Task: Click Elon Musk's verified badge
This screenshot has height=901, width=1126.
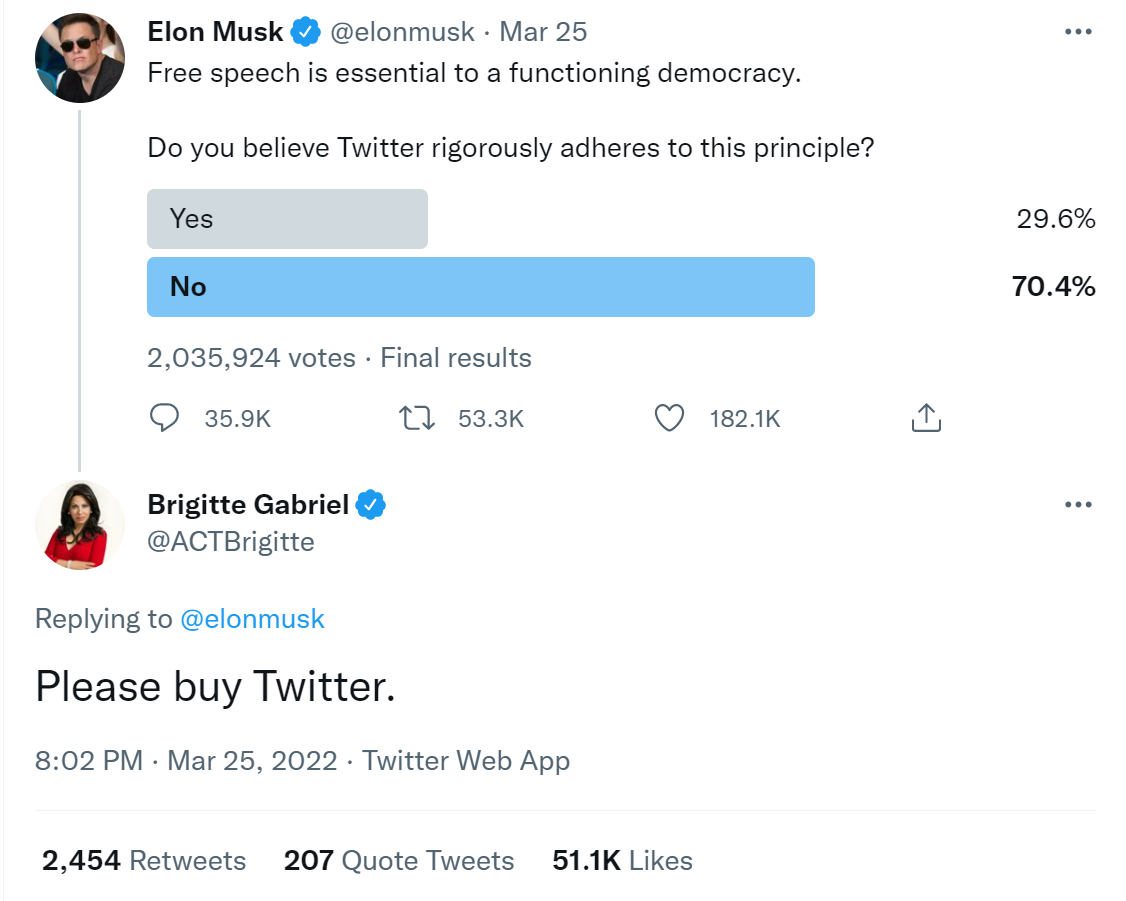Action: (x=305, y=32)
